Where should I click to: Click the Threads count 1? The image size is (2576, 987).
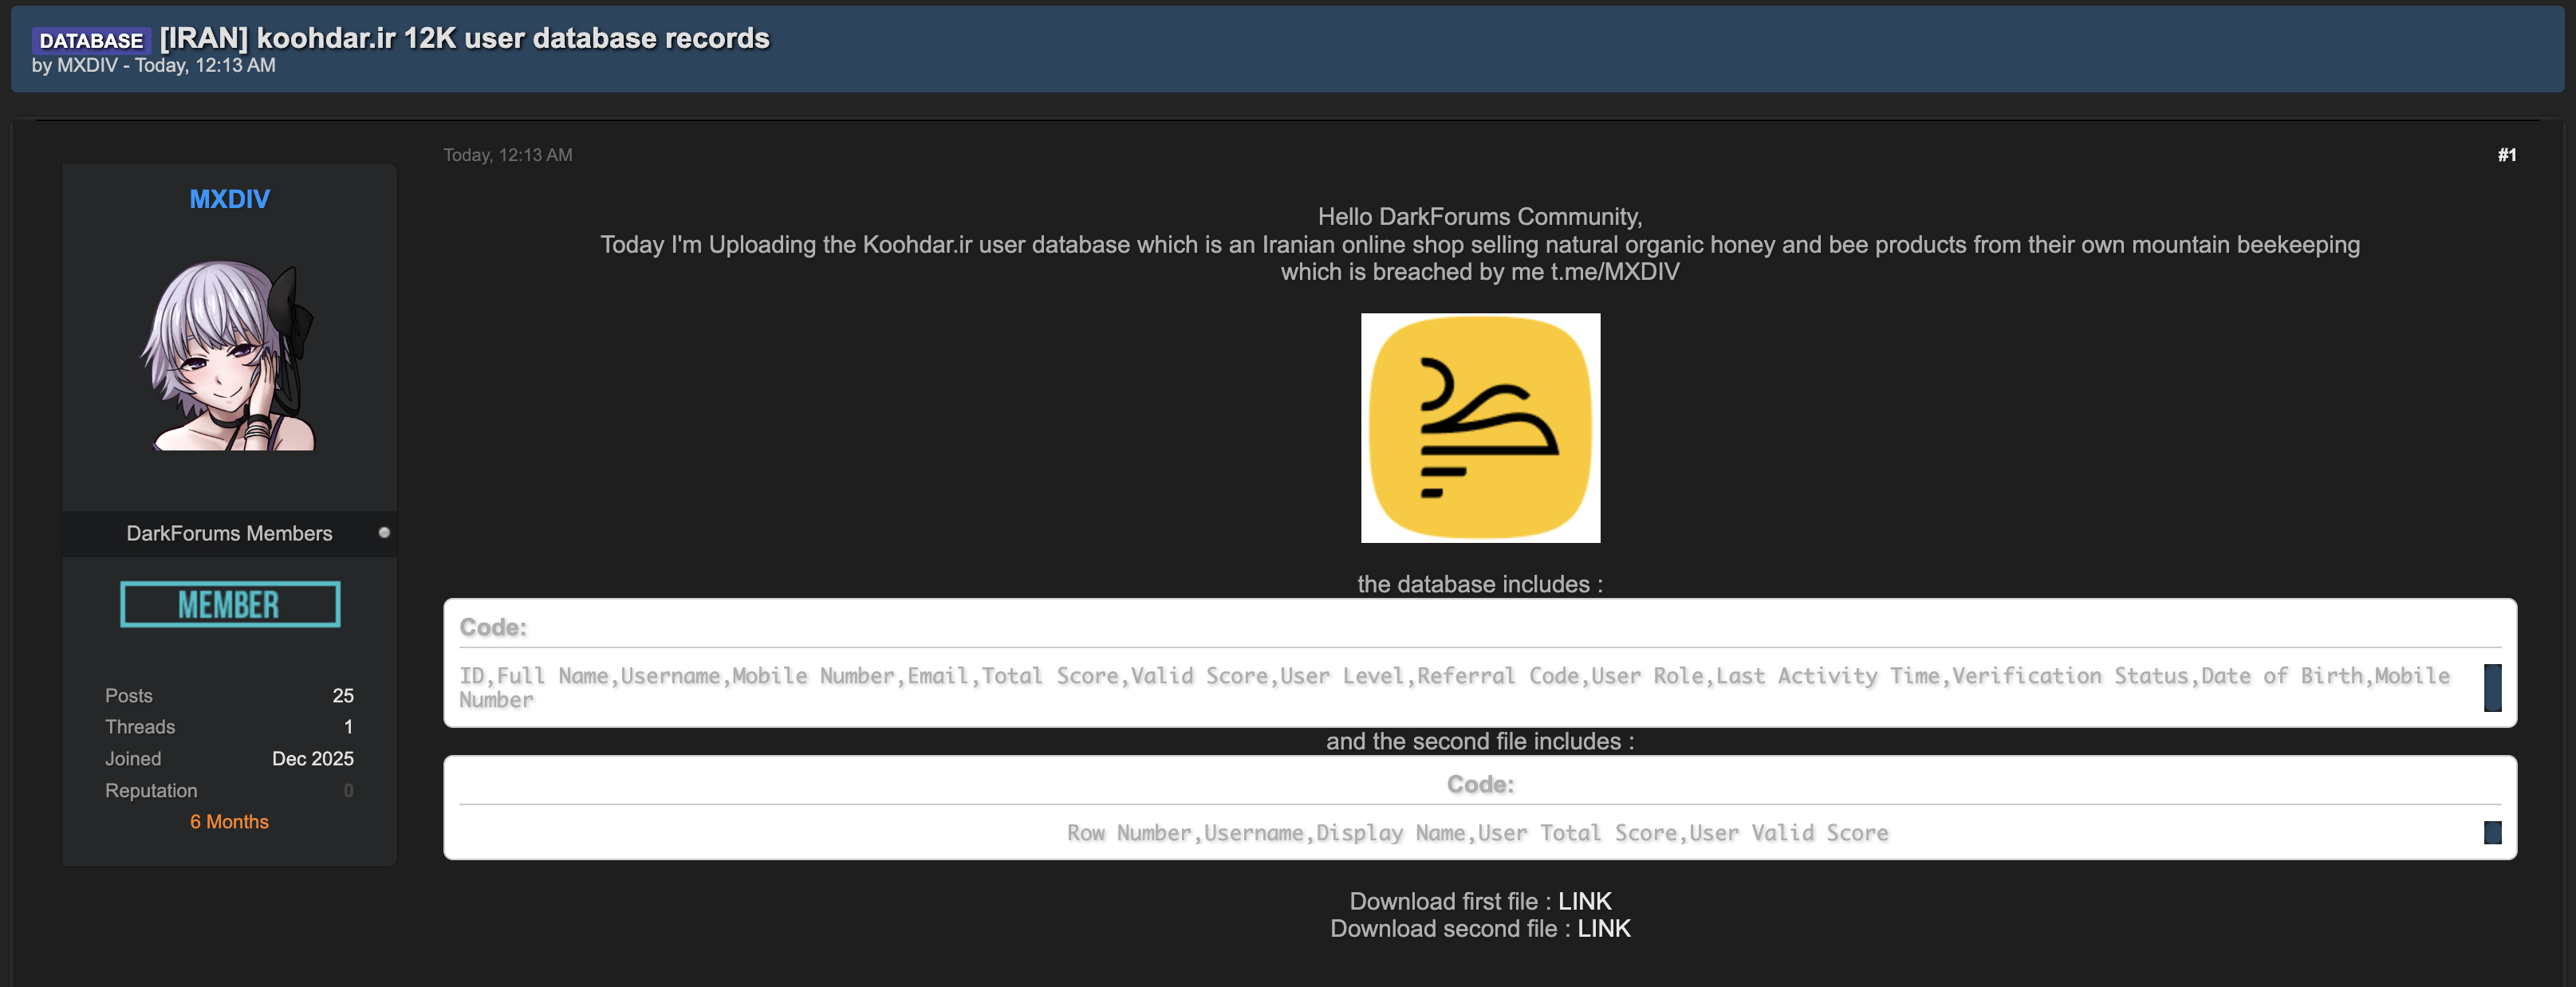348,727
